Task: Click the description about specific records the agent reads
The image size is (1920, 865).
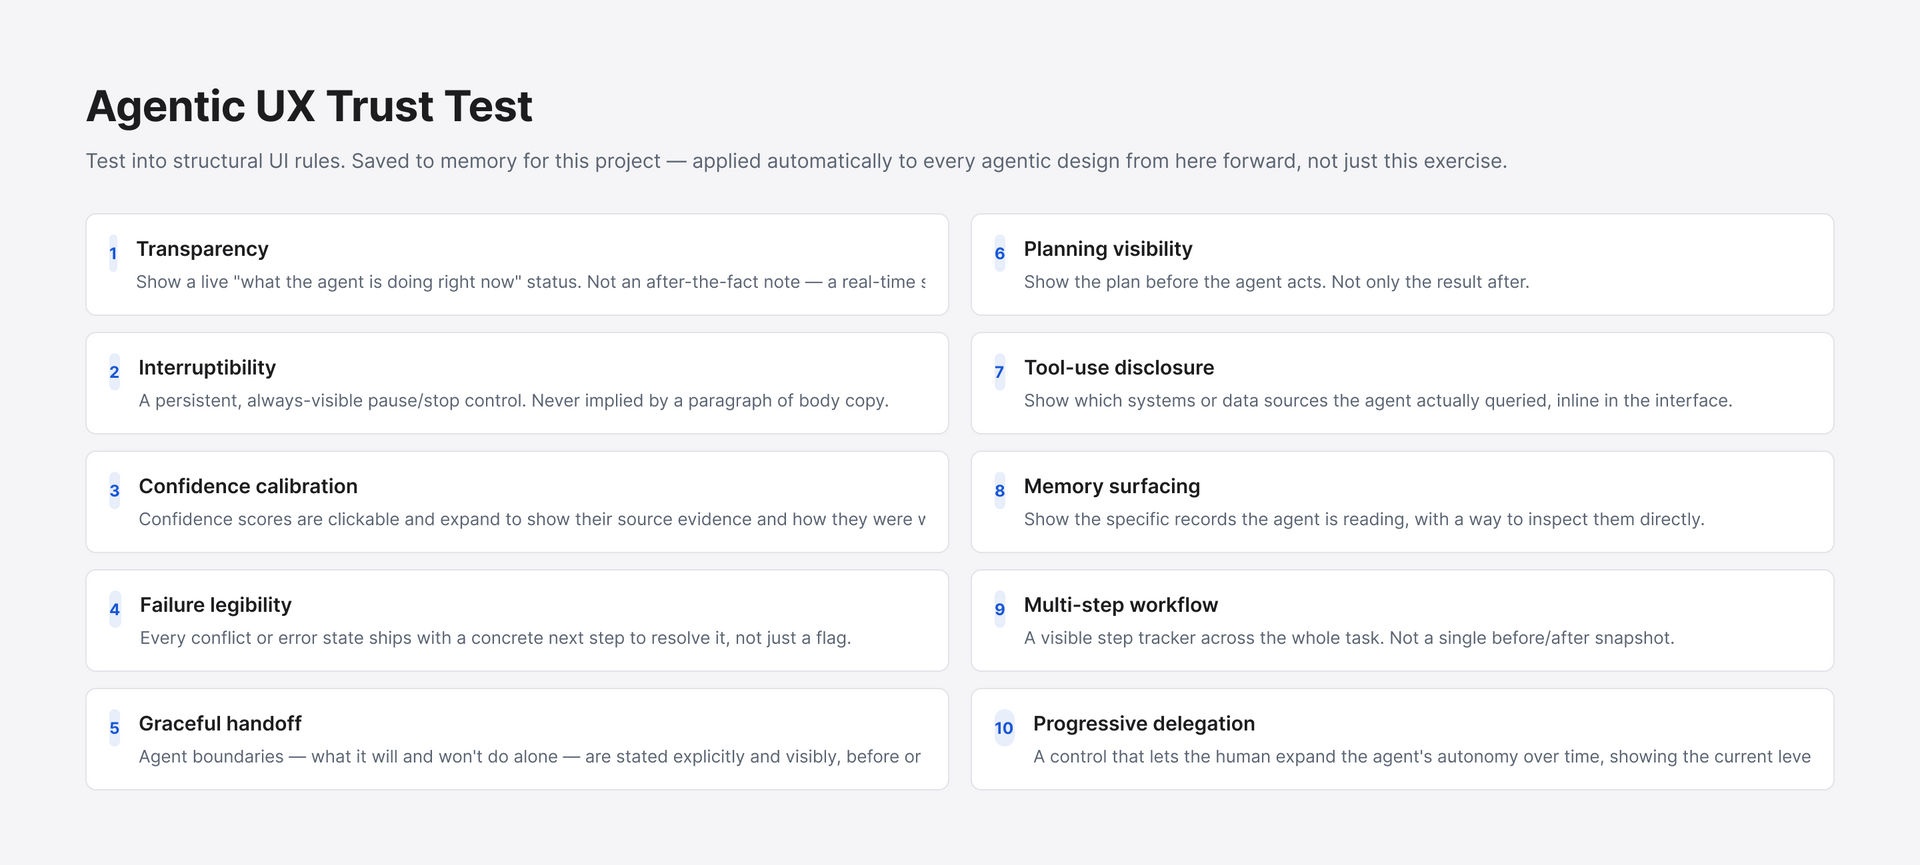Action: 1364,519
